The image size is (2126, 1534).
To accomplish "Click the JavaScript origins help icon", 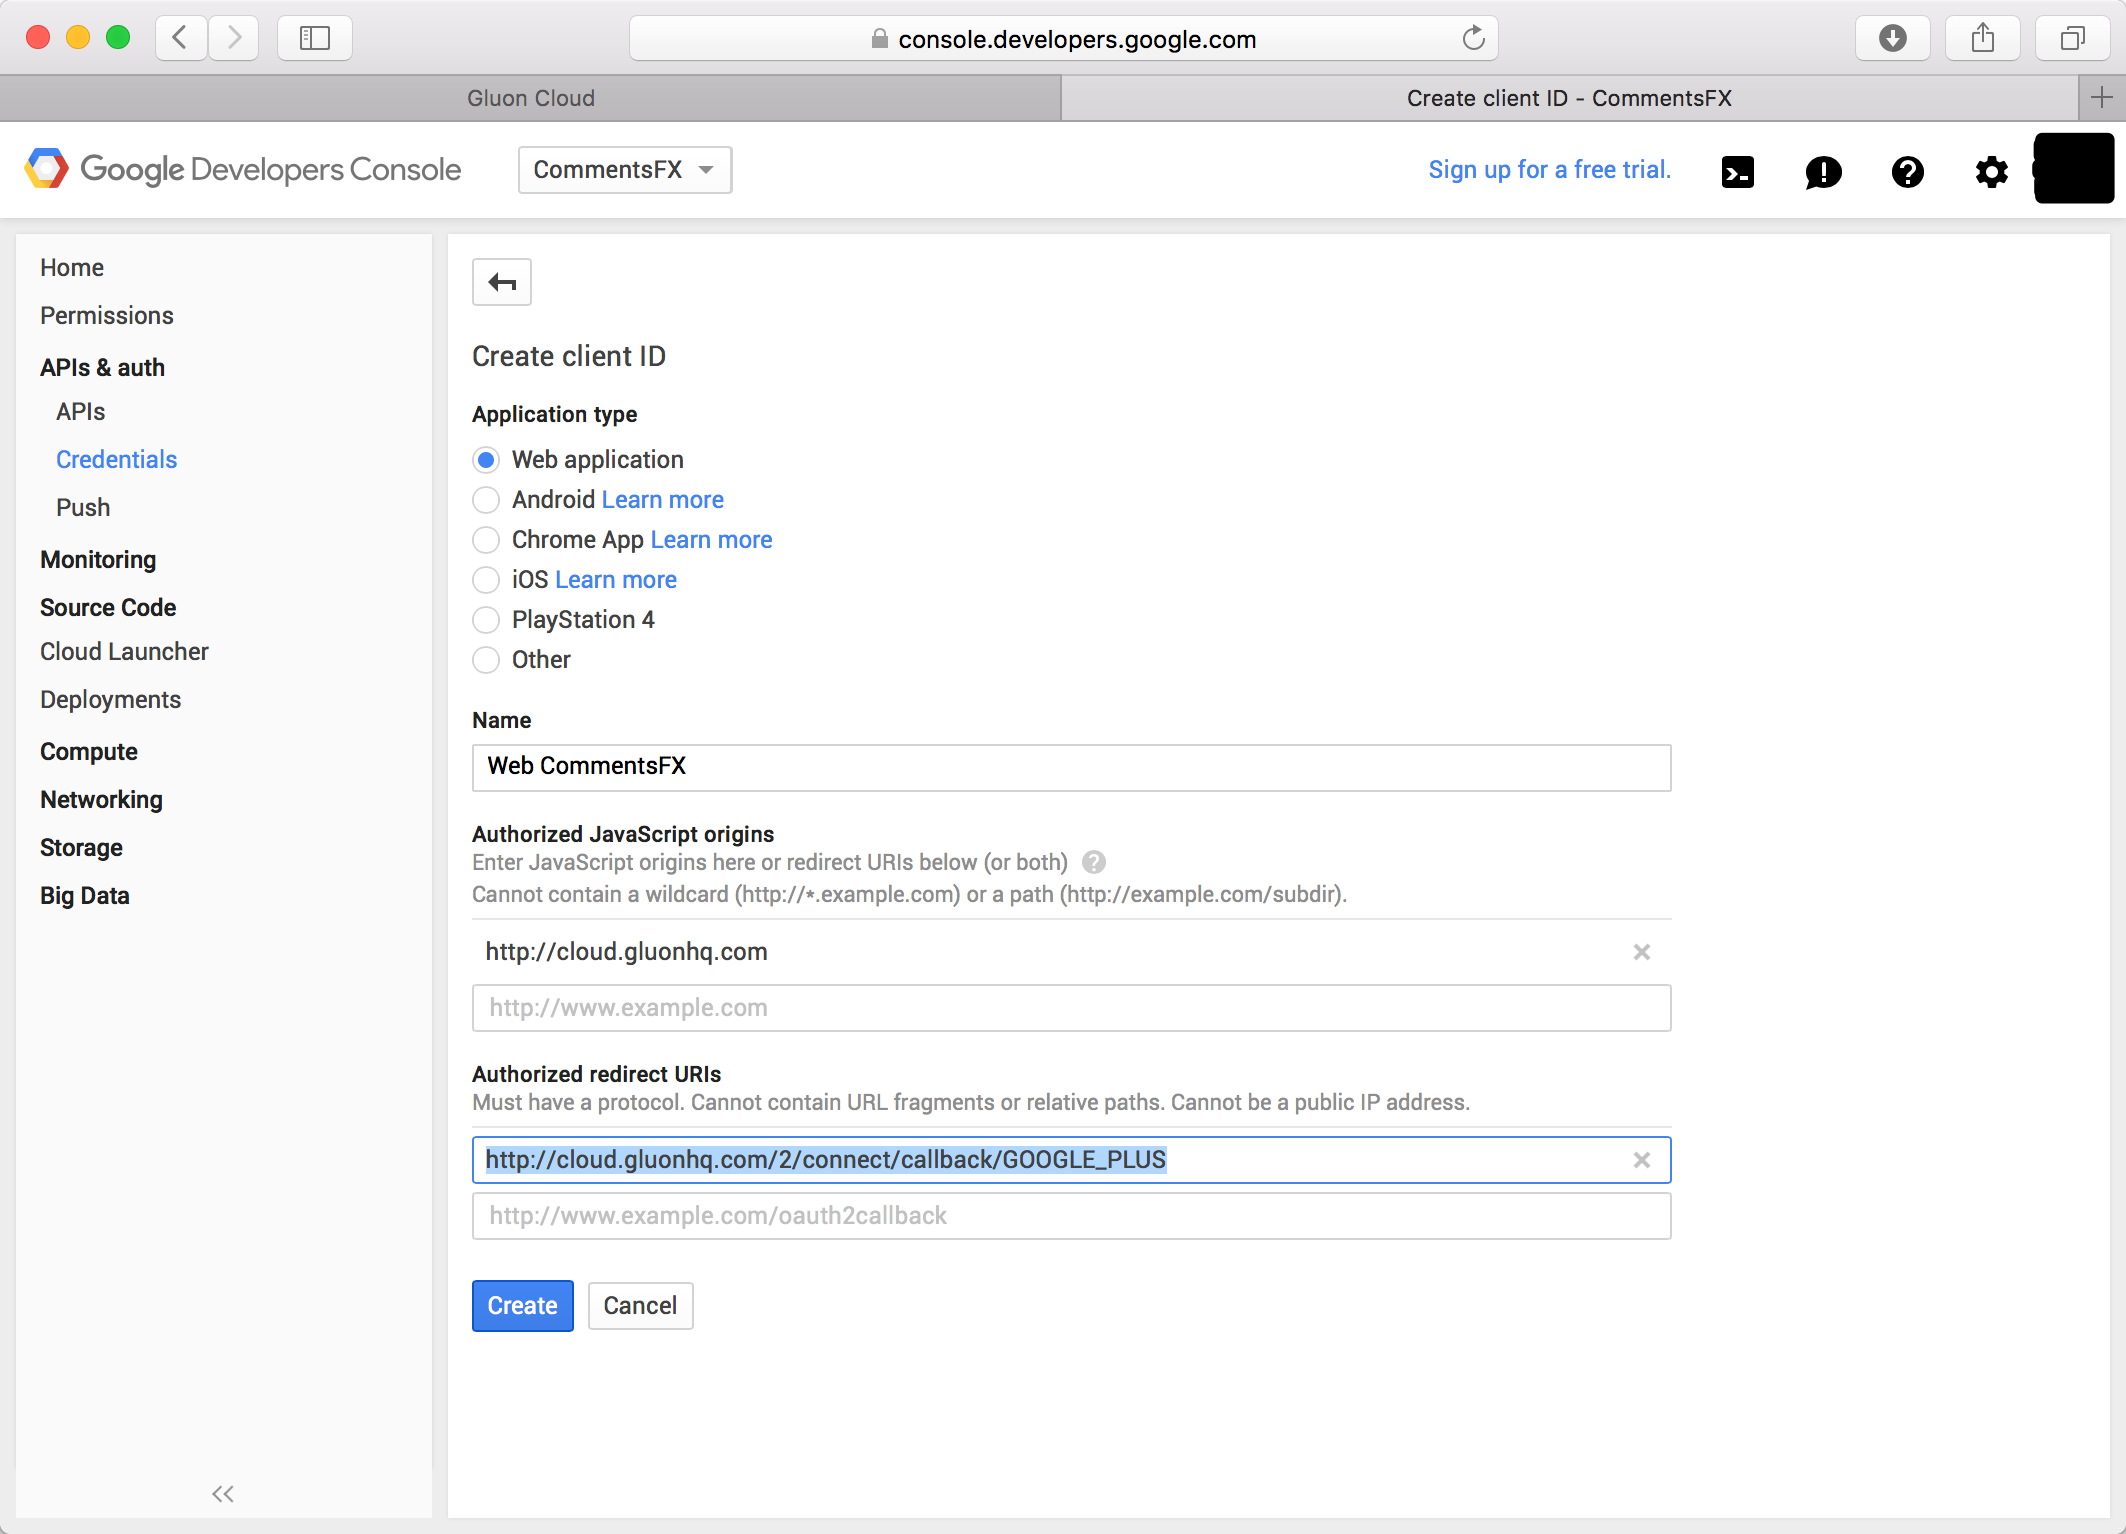I will pos(1094,862).
